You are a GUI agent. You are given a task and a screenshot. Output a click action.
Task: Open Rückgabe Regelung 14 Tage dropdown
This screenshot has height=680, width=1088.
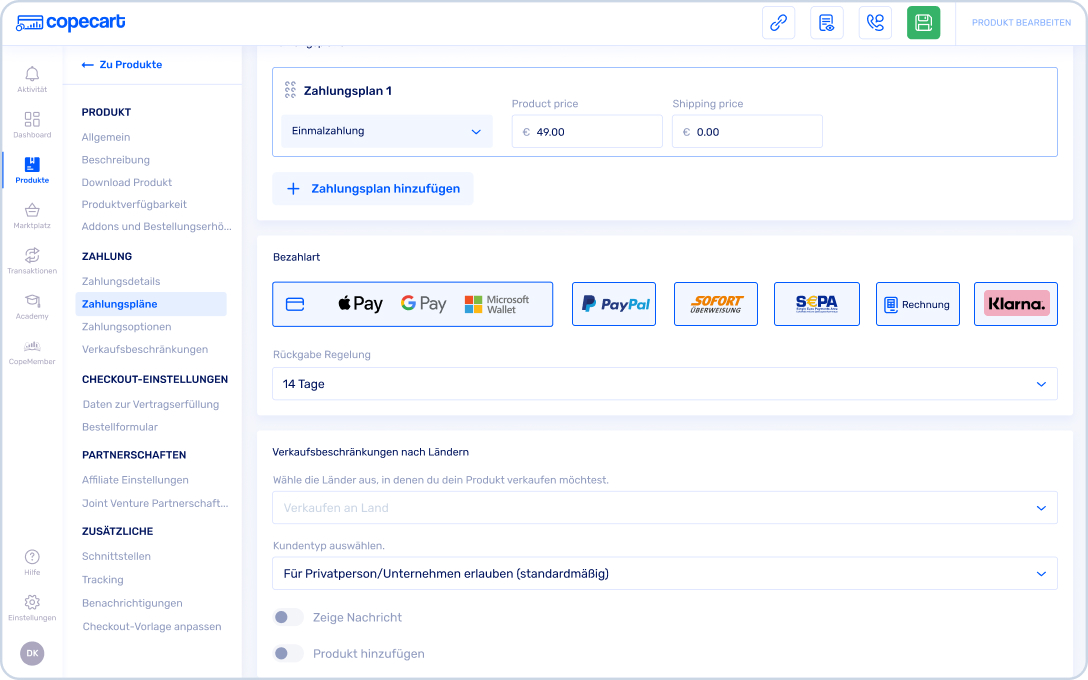coord(665,384)
